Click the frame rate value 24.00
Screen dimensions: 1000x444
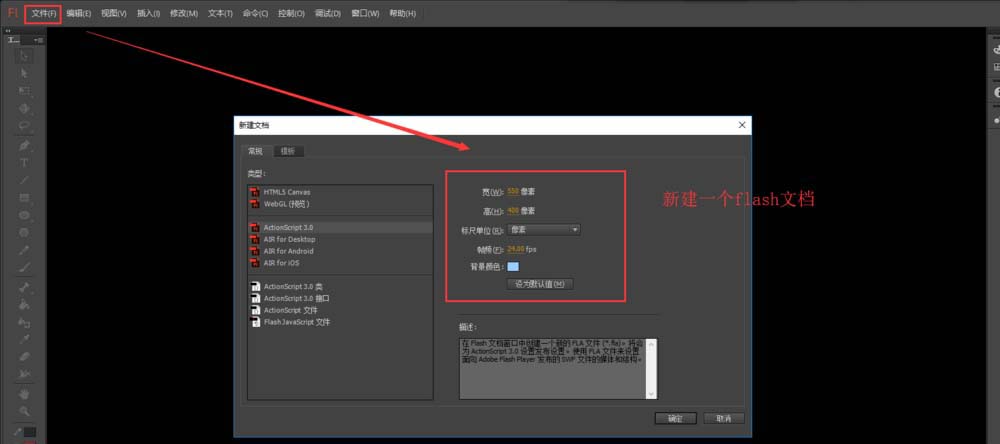[516, 249]
